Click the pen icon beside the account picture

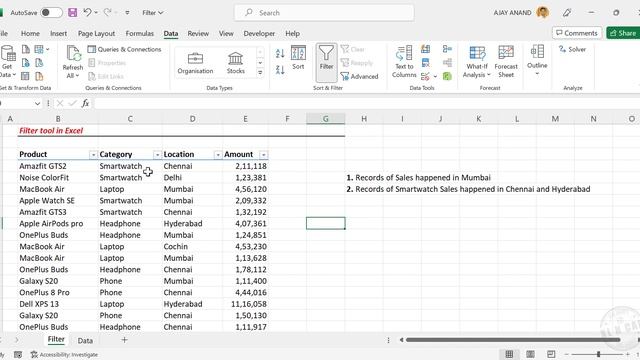(567, 13)
